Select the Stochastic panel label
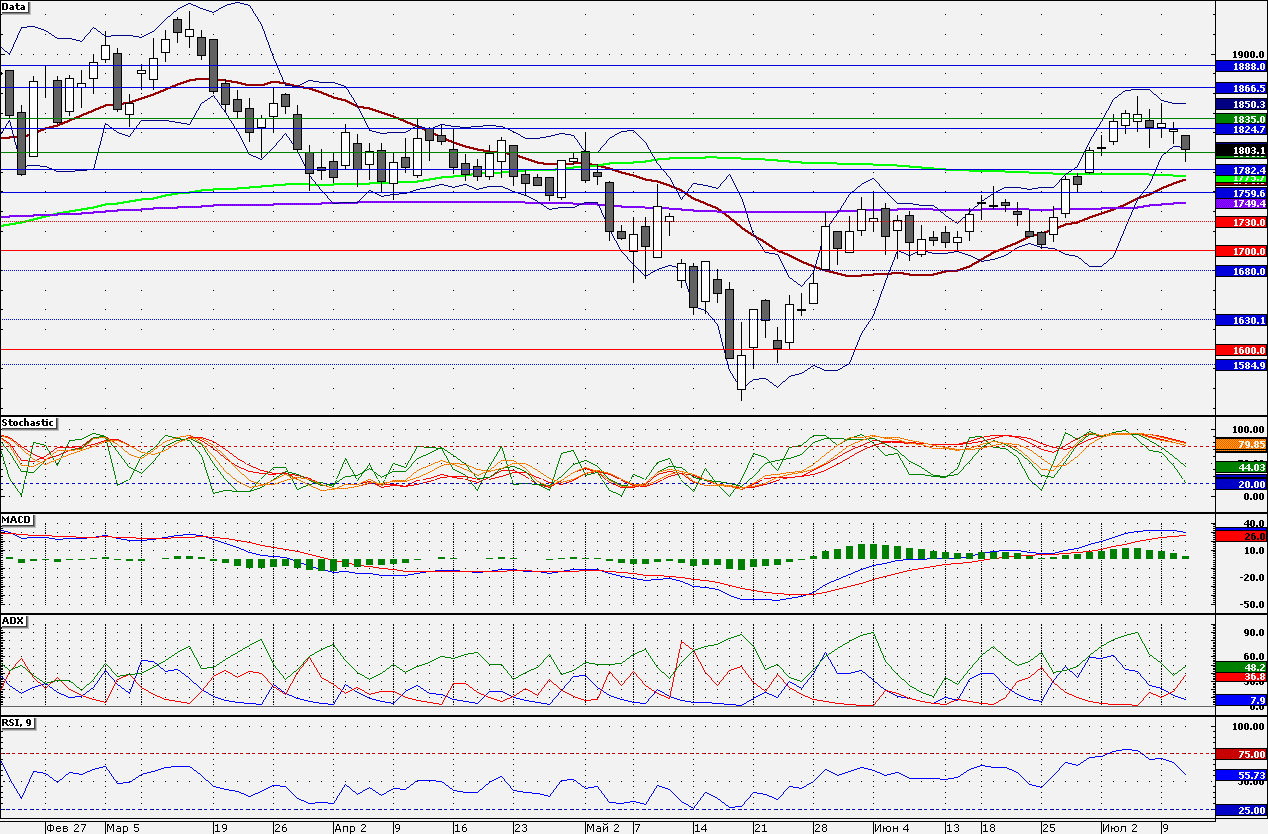1268x834 pixels. click(x=29, y=423)
